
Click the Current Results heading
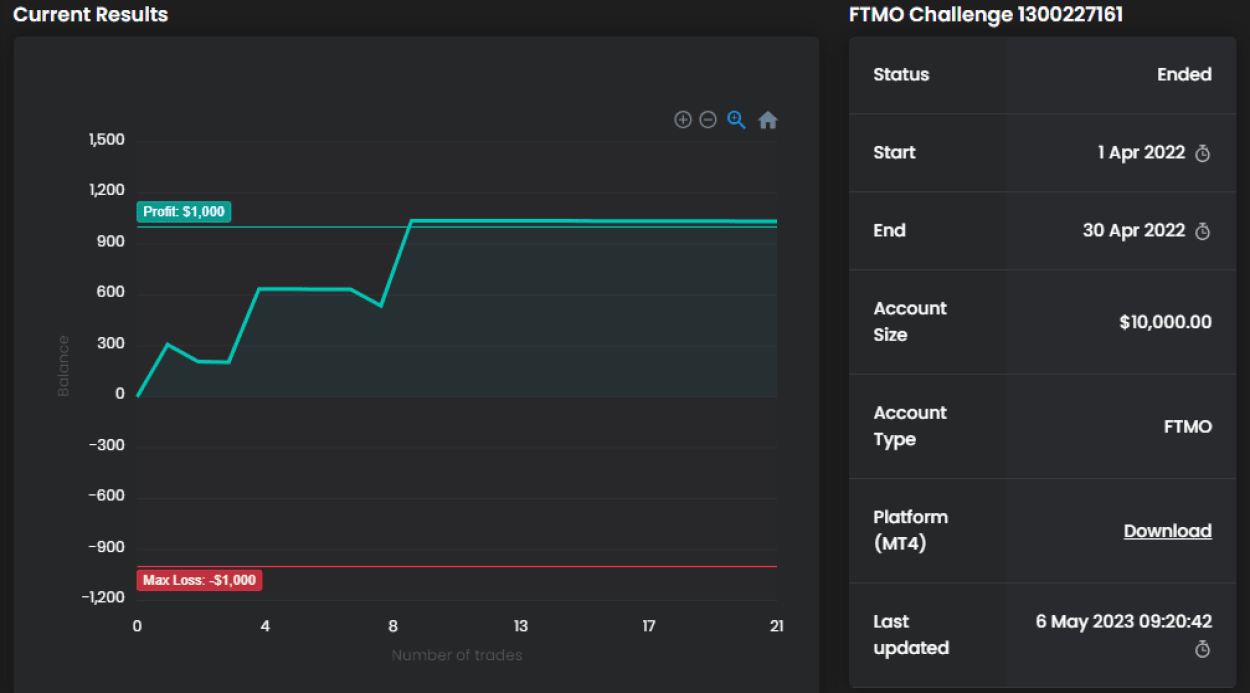tap(91, 15)
